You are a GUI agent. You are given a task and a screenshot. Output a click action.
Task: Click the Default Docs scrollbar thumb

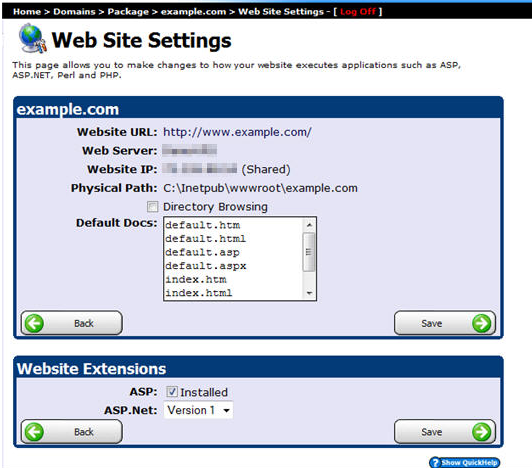(x=308, y=252)
